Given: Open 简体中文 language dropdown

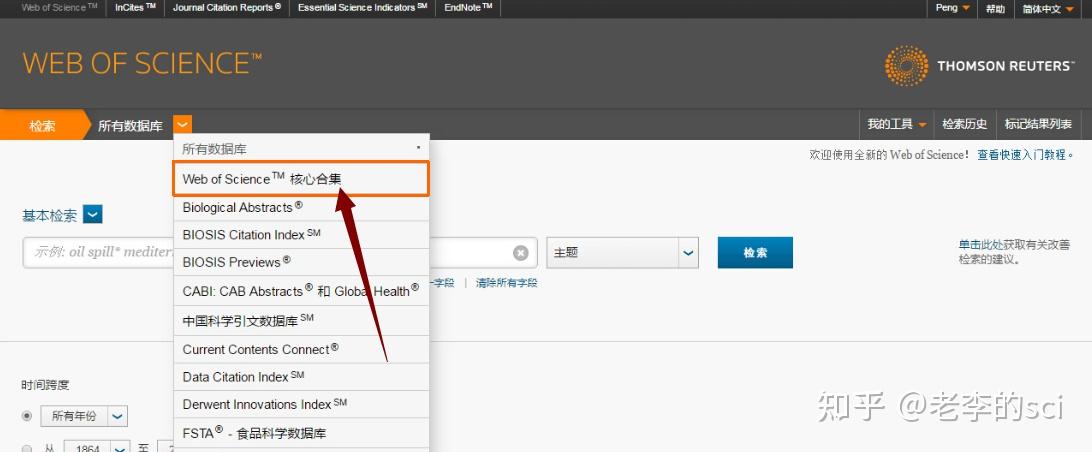Looking at the screenshot, I should tap(1048, 9).
